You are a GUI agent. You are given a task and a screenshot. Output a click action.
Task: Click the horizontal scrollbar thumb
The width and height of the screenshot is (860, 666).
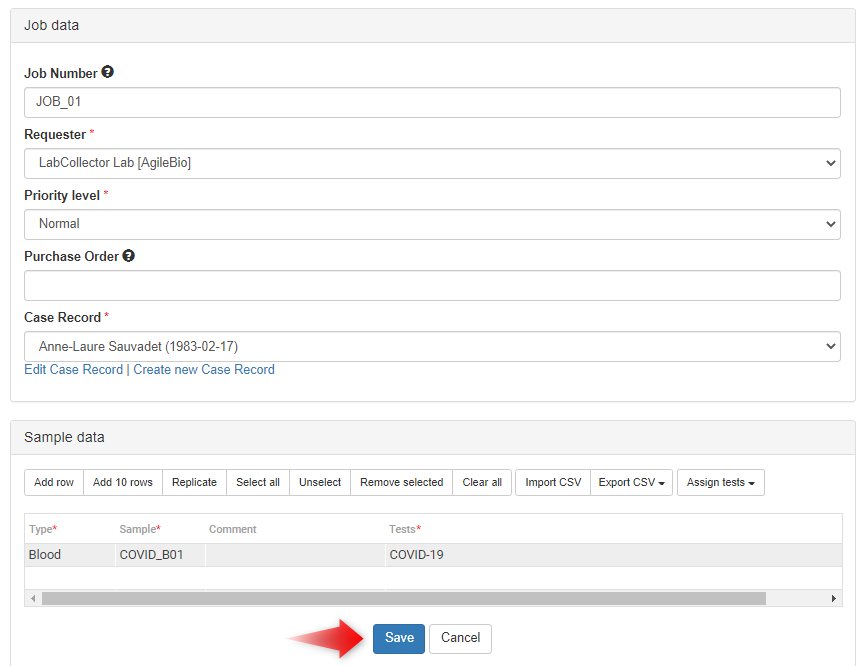pyautogui.click(x=404, y=598)
